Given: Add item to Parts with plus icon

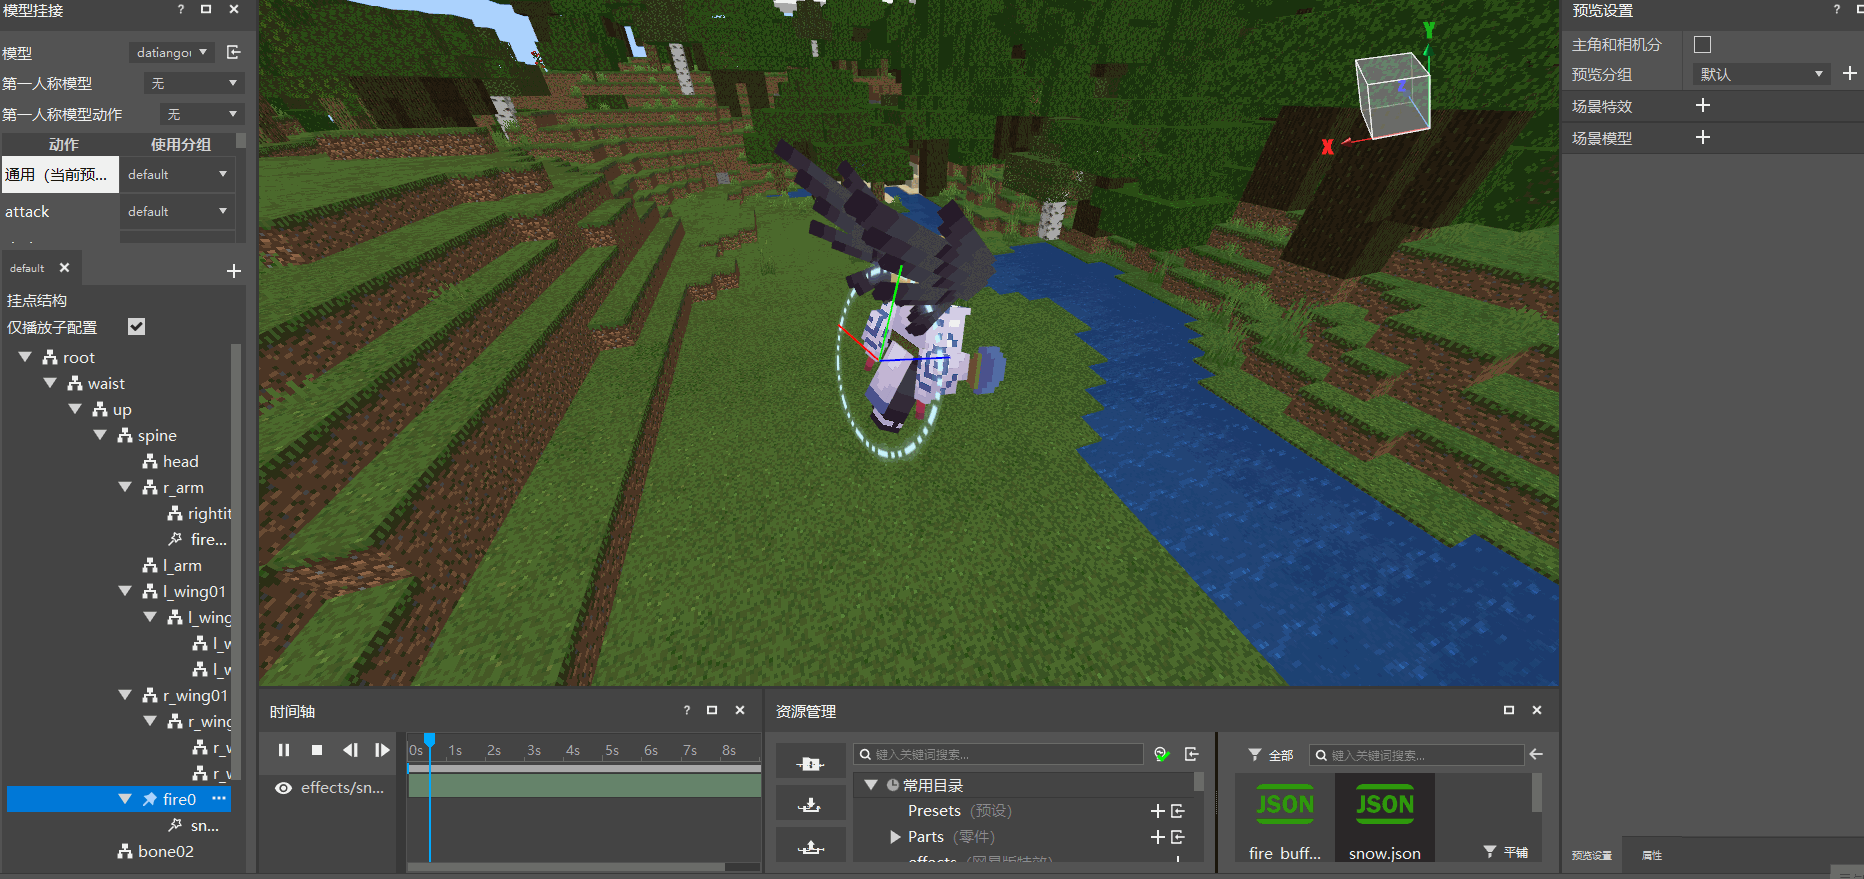Looking at the screenshot, I should point(1158,837).
